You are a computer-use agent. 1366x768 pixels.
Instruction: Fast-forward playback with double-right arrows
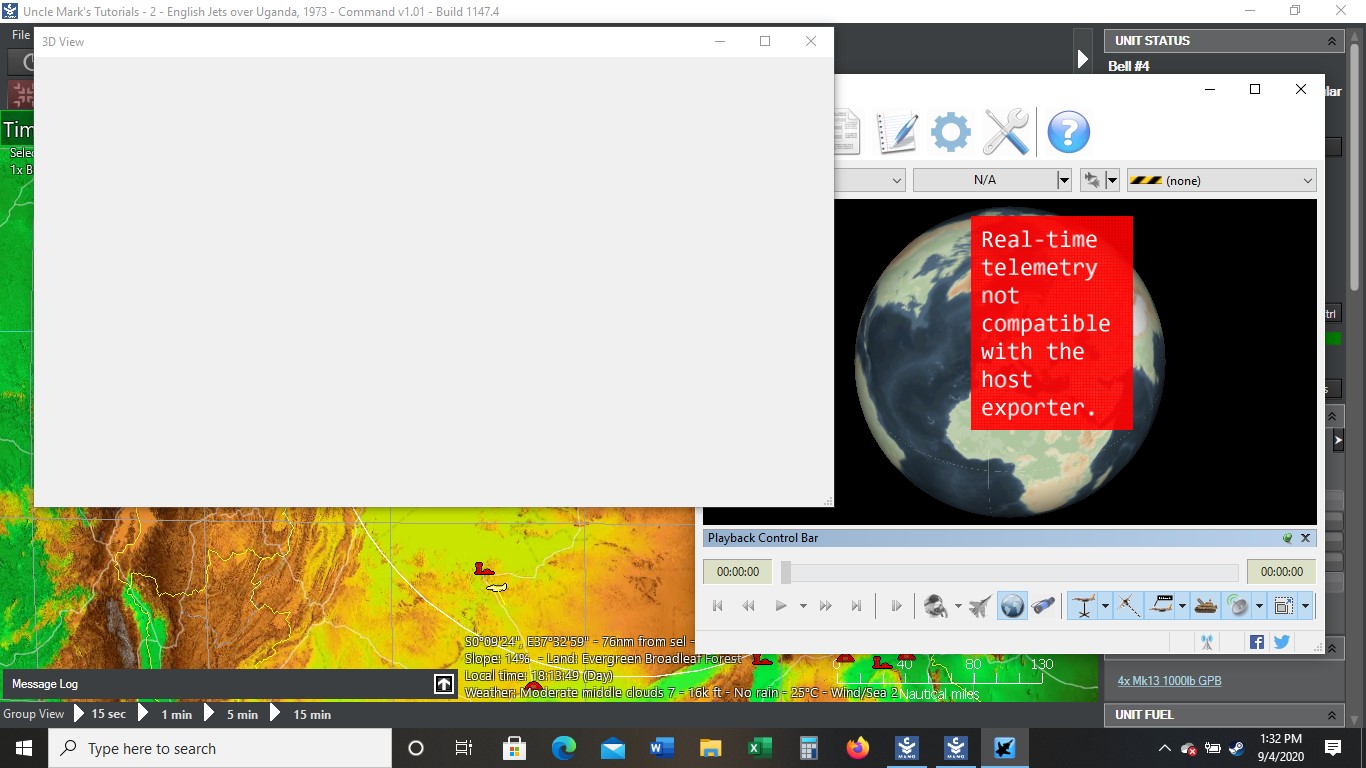825,606
